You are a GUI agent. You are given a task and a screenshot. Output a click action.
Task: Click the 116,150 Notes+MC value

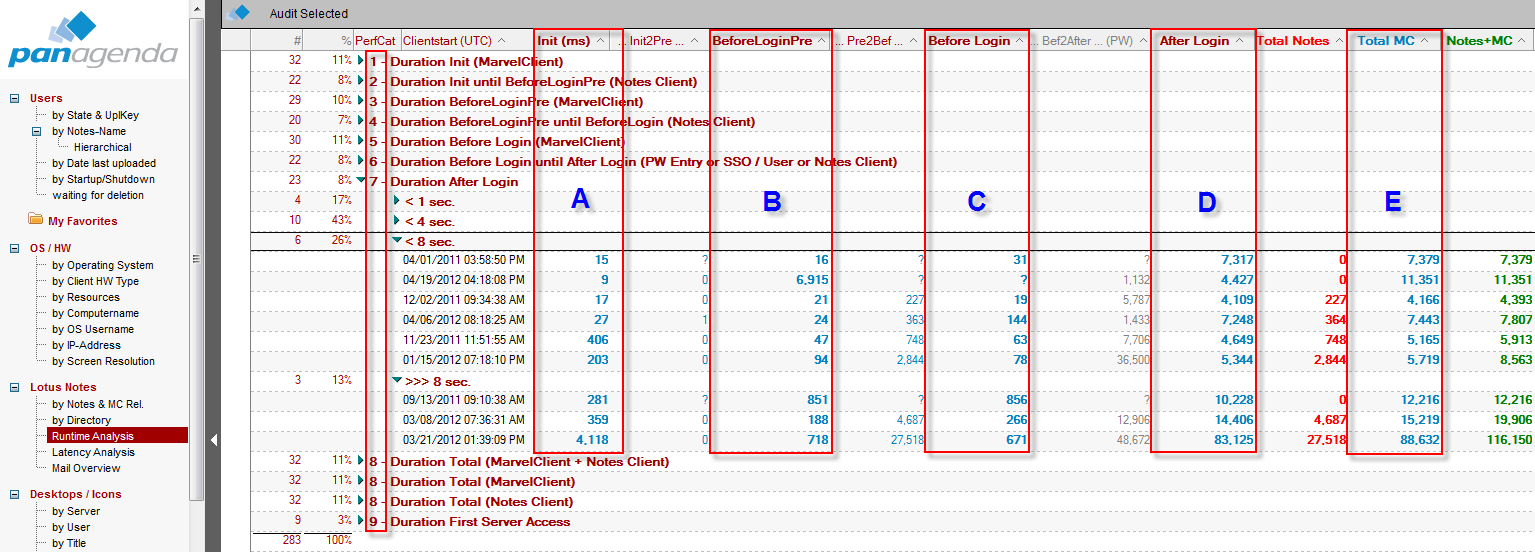pyautogui.click(x=1509, y=440)
